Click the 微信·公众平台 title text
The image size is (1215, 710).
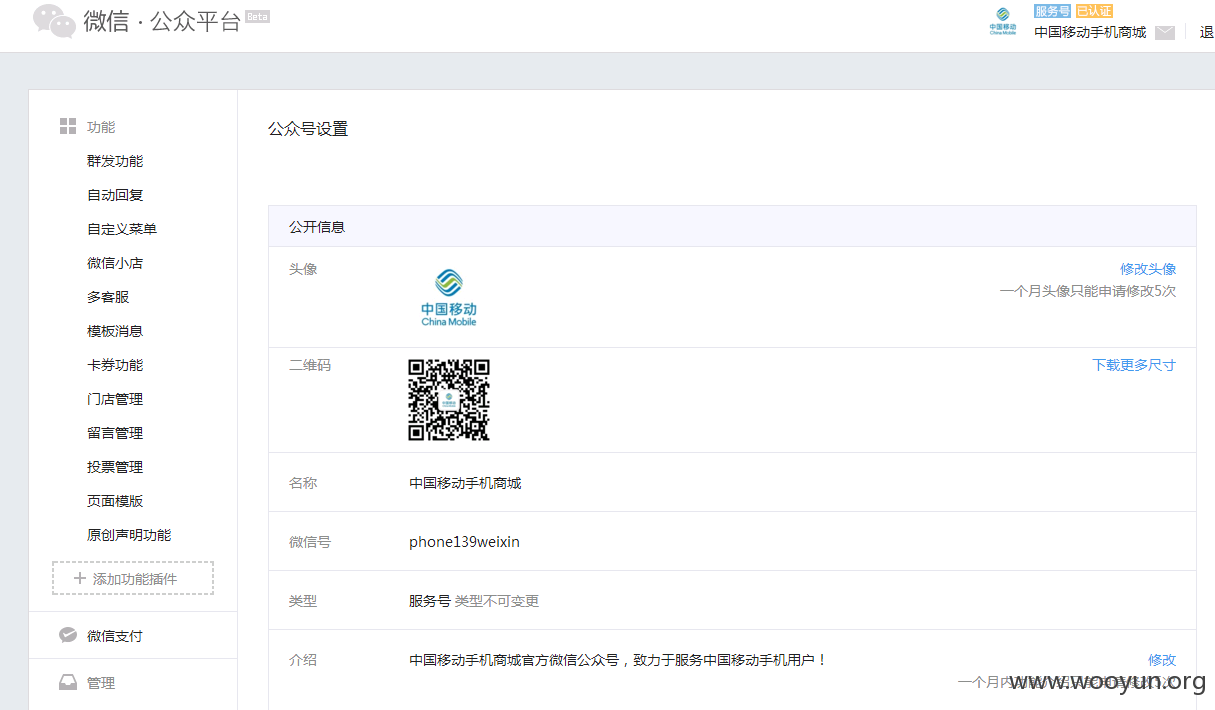click(162, 22)
